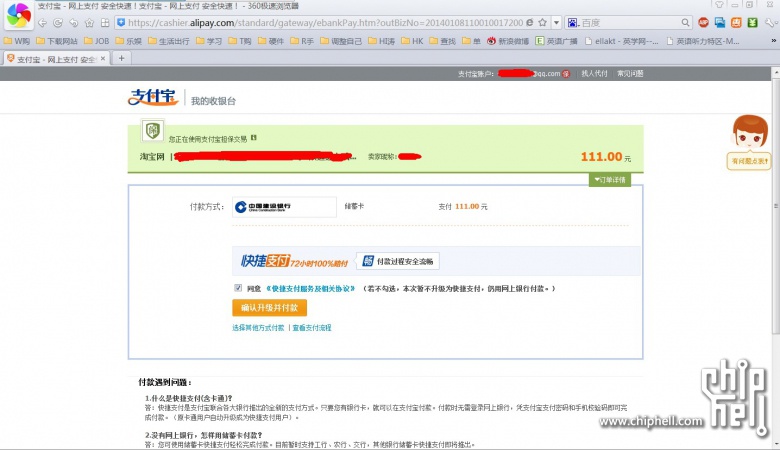Close the 支付宝 tab
The width and height of the screenshot is (780, 450).
(x=102, y=59)
